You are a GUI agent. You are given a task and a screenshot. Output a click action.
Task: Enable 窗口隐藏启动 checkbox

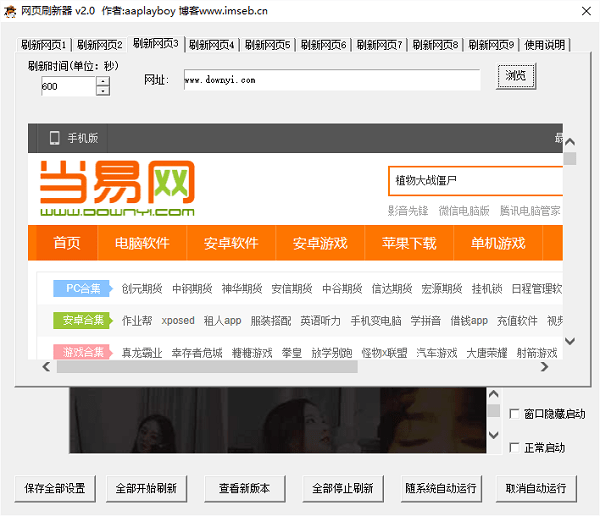[514, 414]
